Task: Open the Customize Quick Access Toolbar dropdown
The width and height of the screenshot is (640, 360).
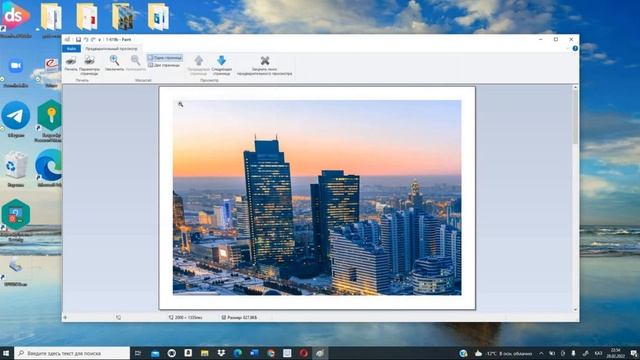Action: point(100,40)
